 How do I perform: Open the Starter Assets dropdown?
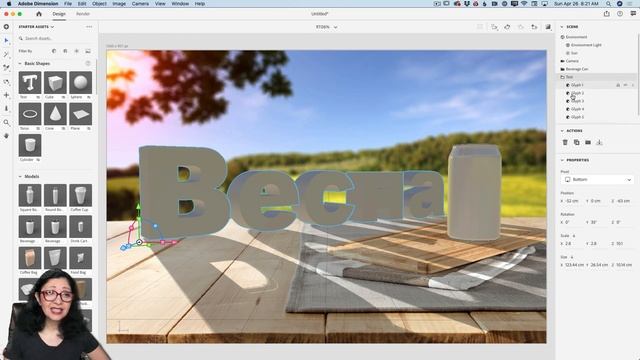[x=36, y=27]
